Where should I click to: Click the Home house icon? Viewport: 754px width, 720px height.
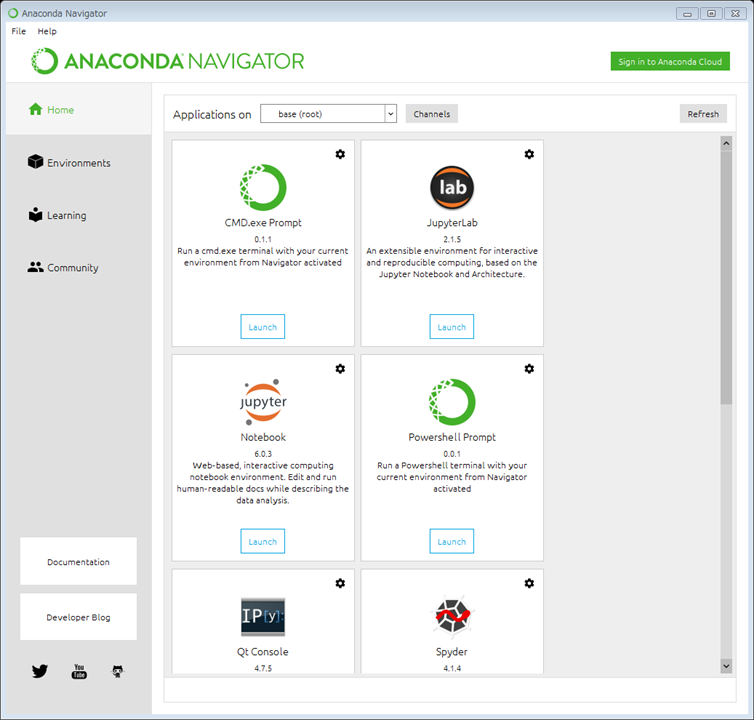pyautogui.click(x=36, y=109)
